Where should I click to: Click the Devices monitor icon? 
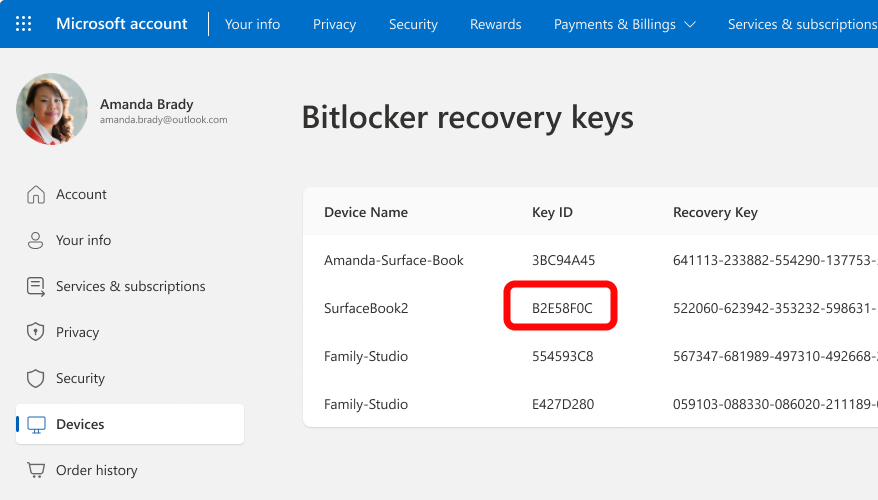36,425
